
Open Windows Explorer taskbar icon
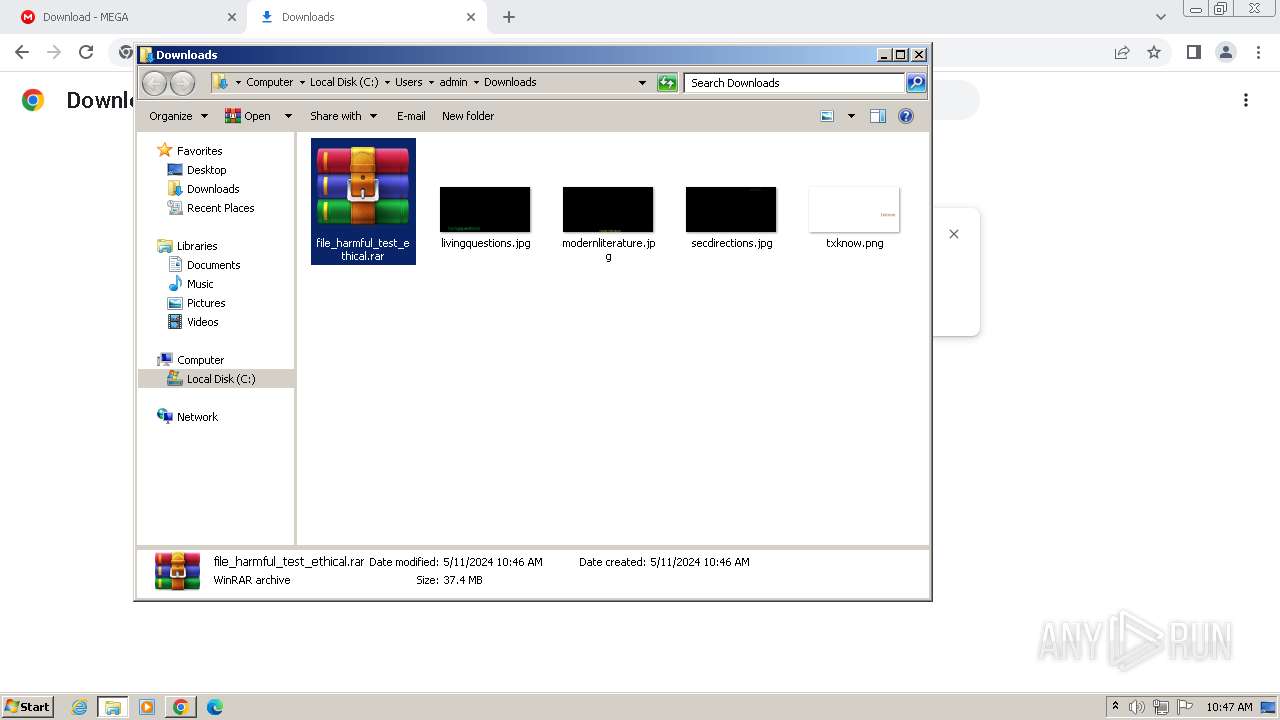coord(113,707)
